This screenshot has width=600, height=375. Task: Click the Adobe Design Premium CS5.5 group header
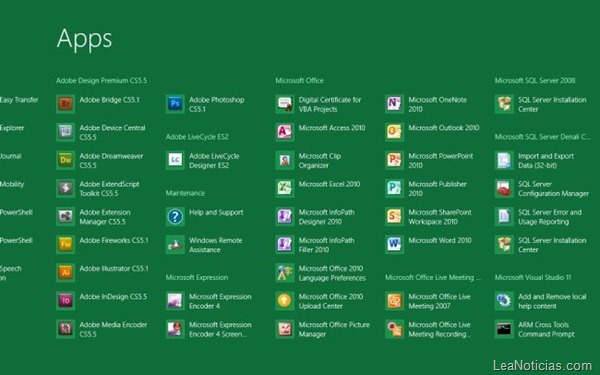pos(101,81)
